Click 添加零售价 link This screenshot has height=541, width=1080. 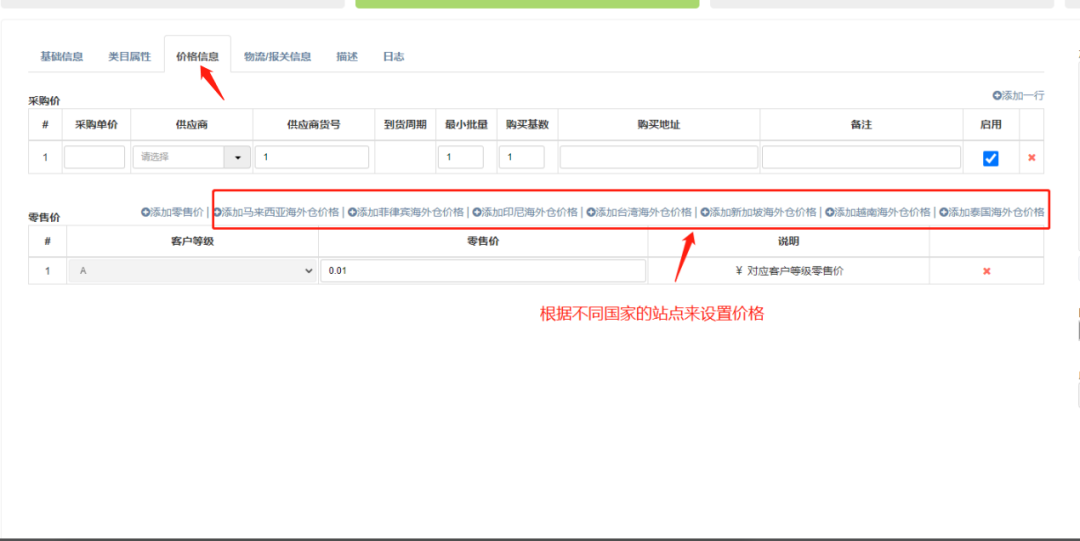[172, 212]
